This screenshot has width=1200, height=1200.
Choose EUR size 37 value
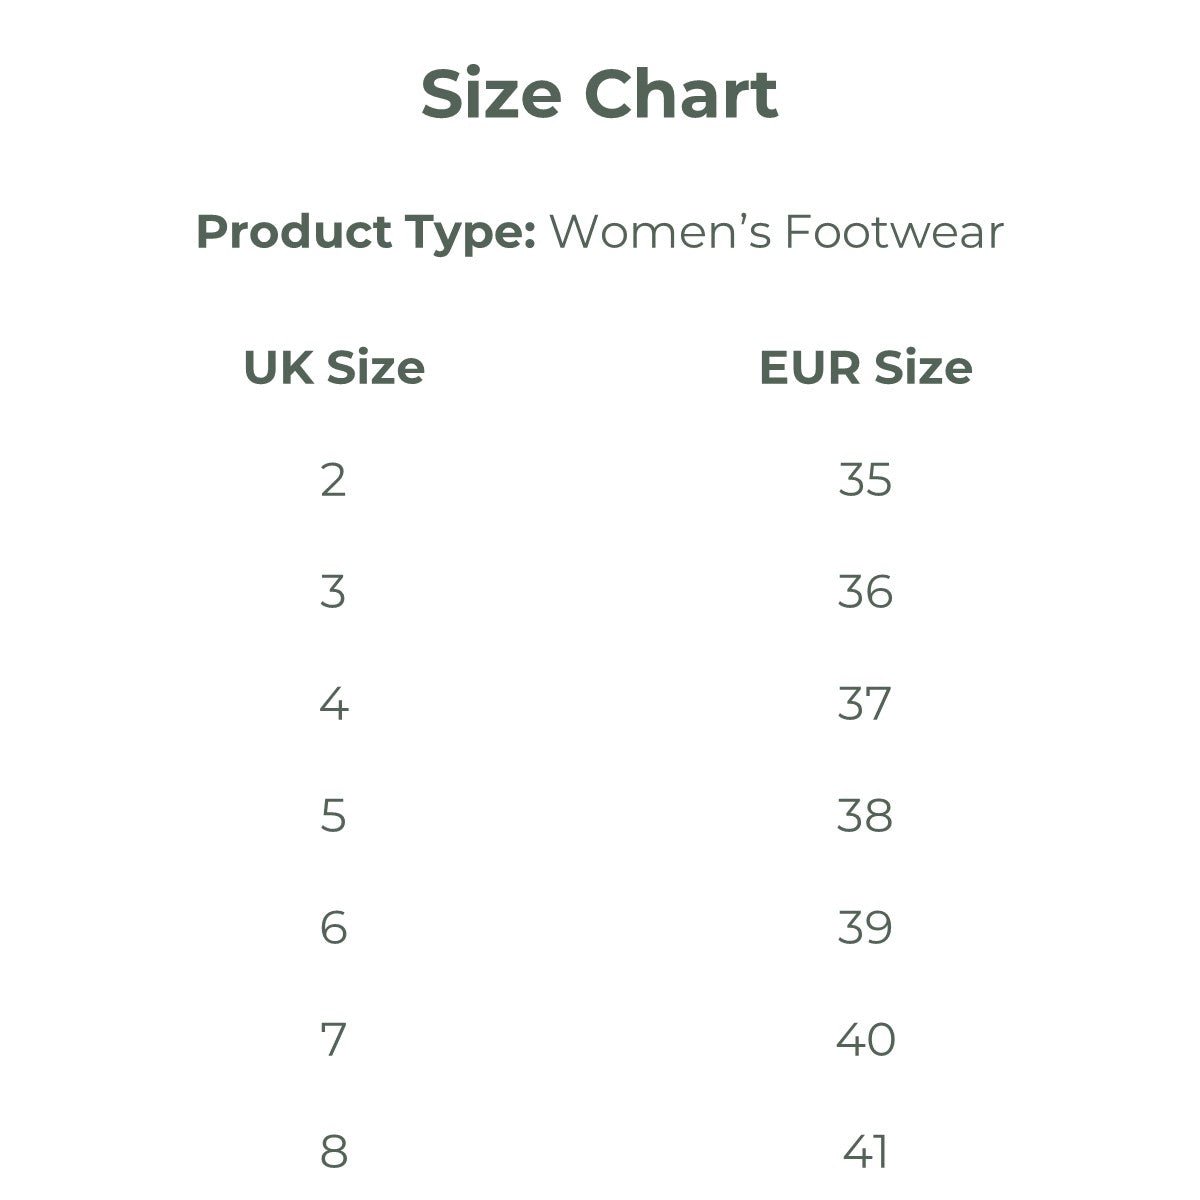point(865,704)
